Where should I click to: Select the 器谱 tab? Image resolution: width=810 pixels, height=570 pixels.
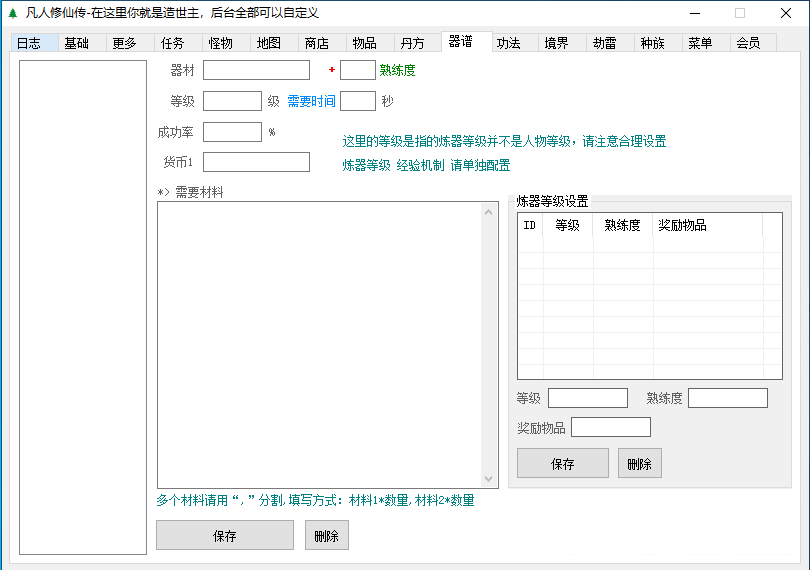pos(466,41)
